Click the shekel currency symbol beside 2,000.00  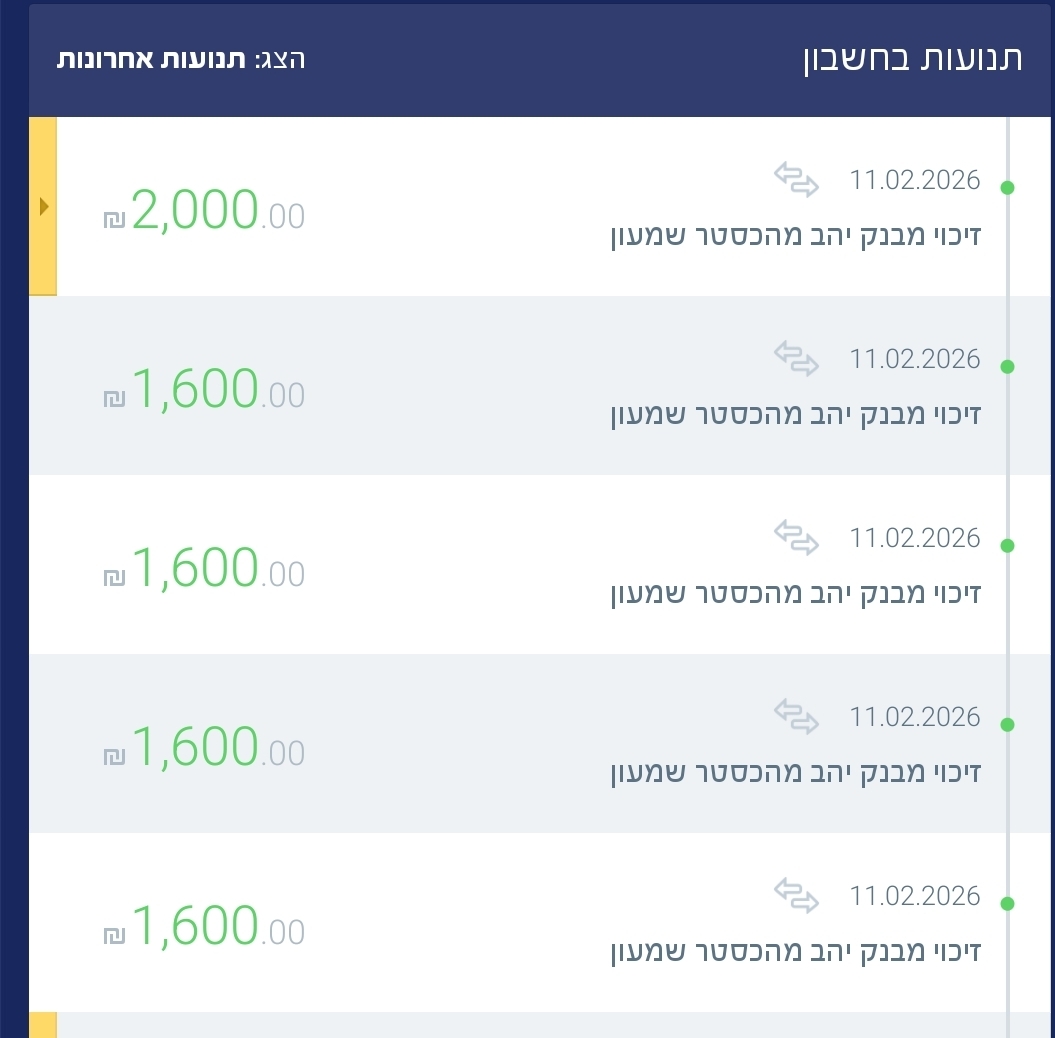pyautogui.click(x=114, y=219)
